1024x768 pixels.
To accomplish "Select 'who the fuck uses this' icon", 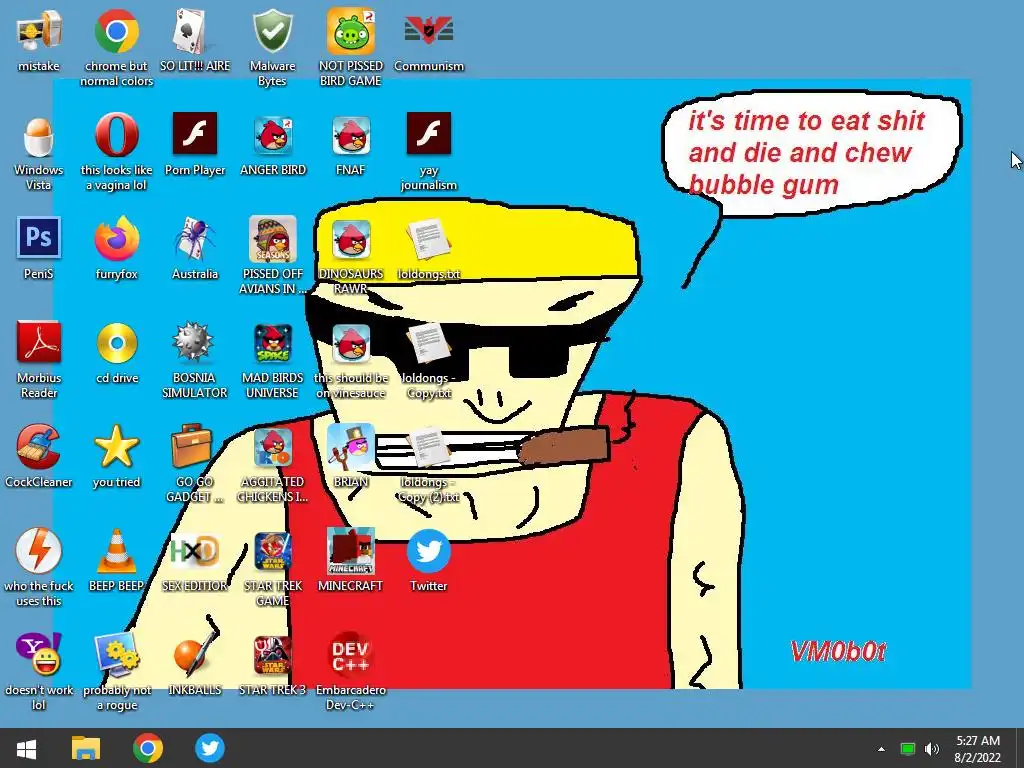I will click(39, 551).
